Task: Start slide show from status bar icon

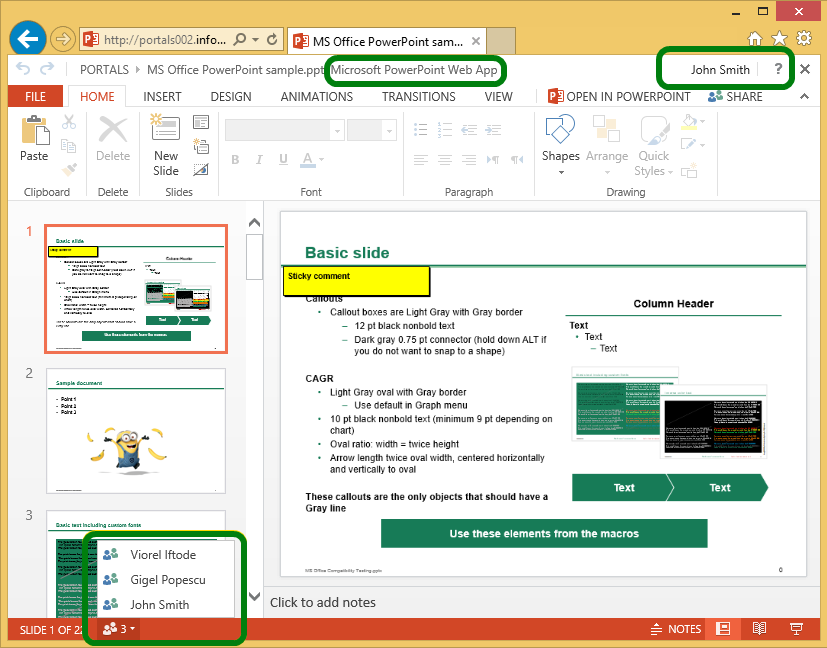Action: [x=796, y=628]
